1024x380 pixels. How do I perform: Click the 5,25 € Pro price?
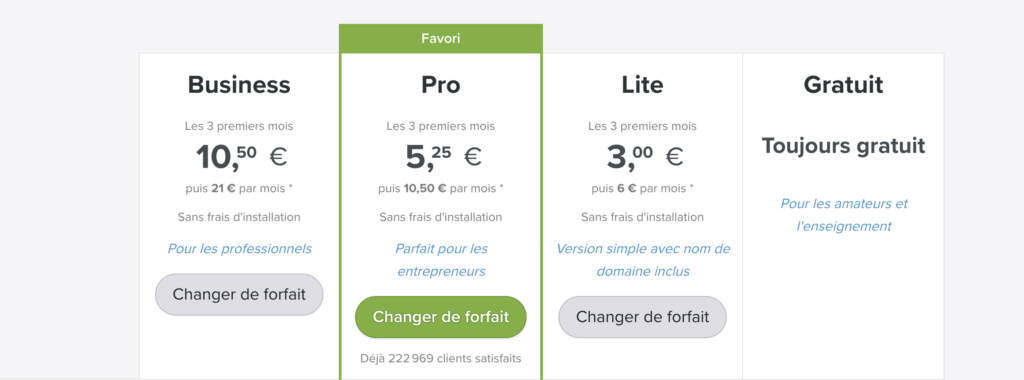(443, 157)
